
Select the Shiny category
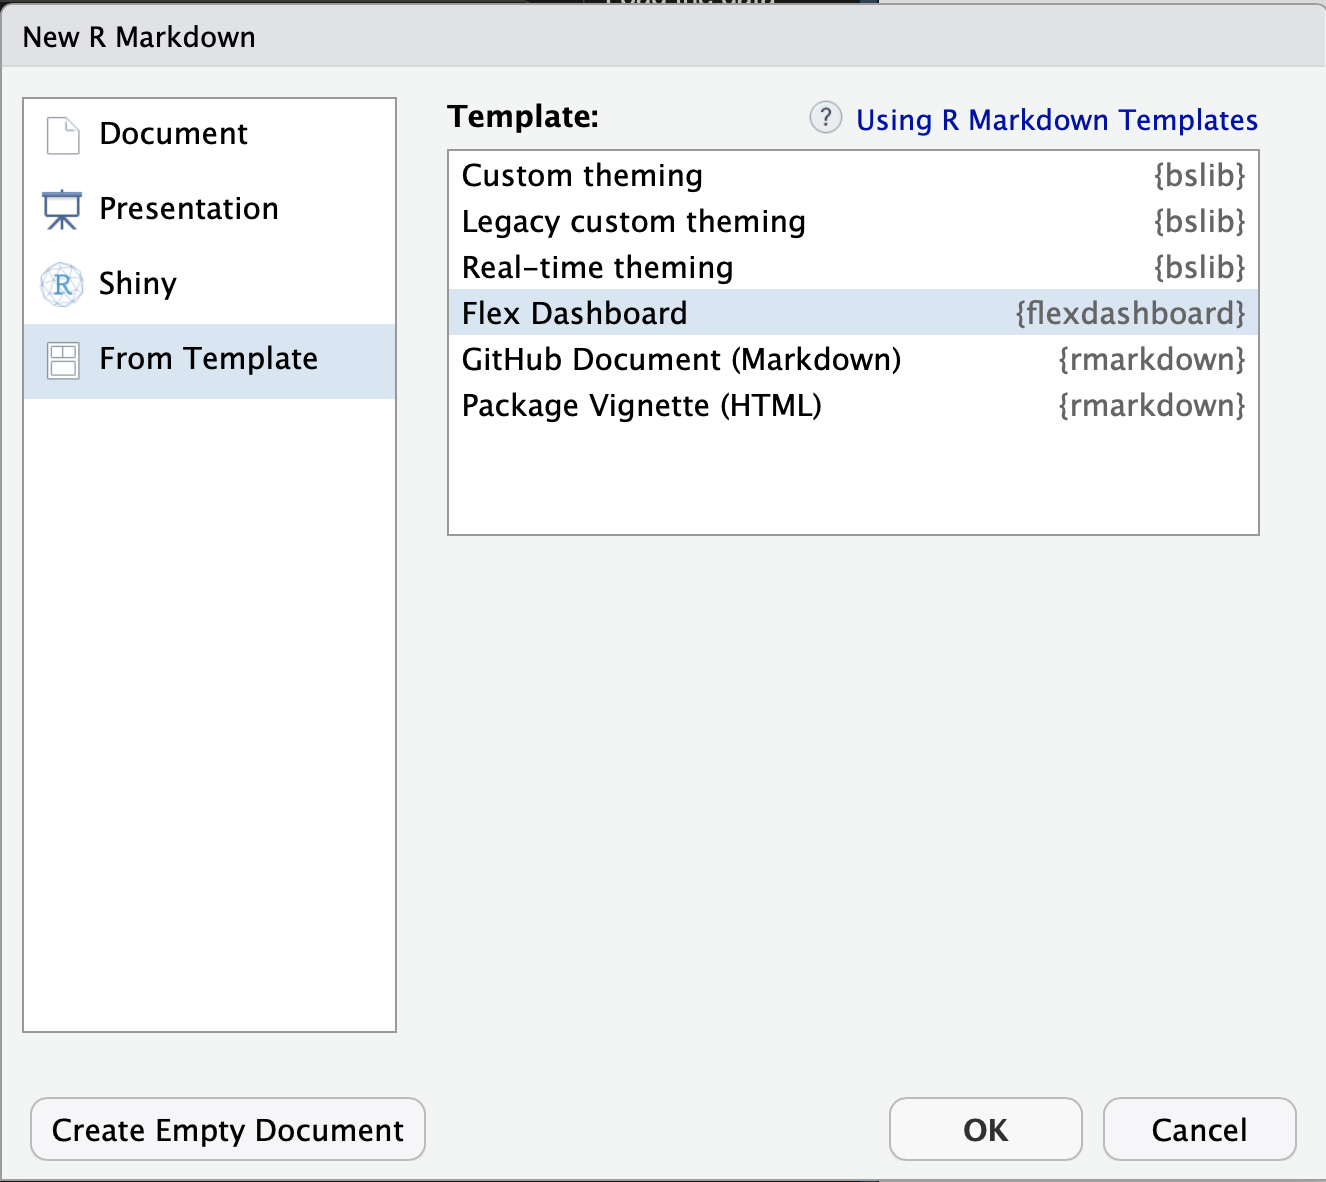(210, 285)
